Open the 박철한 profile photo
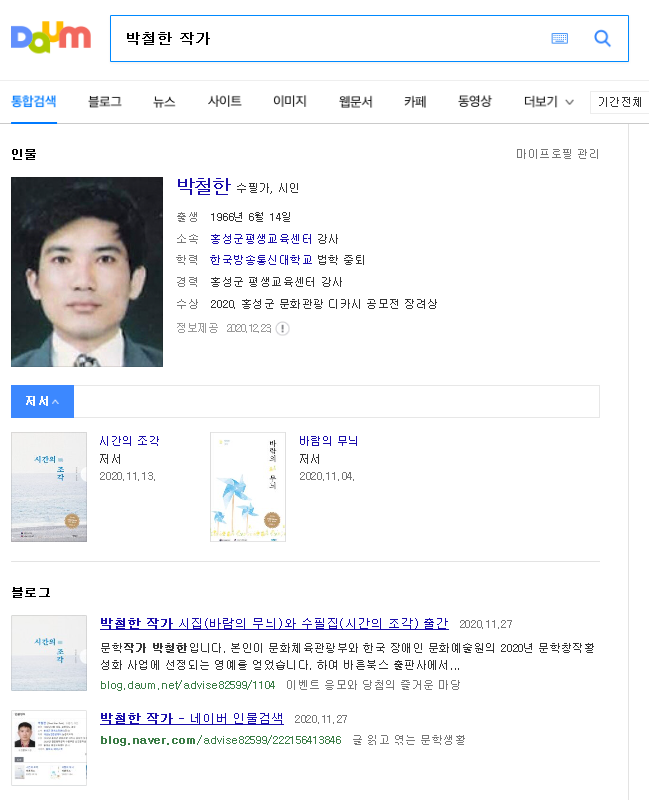 point(87,272)
